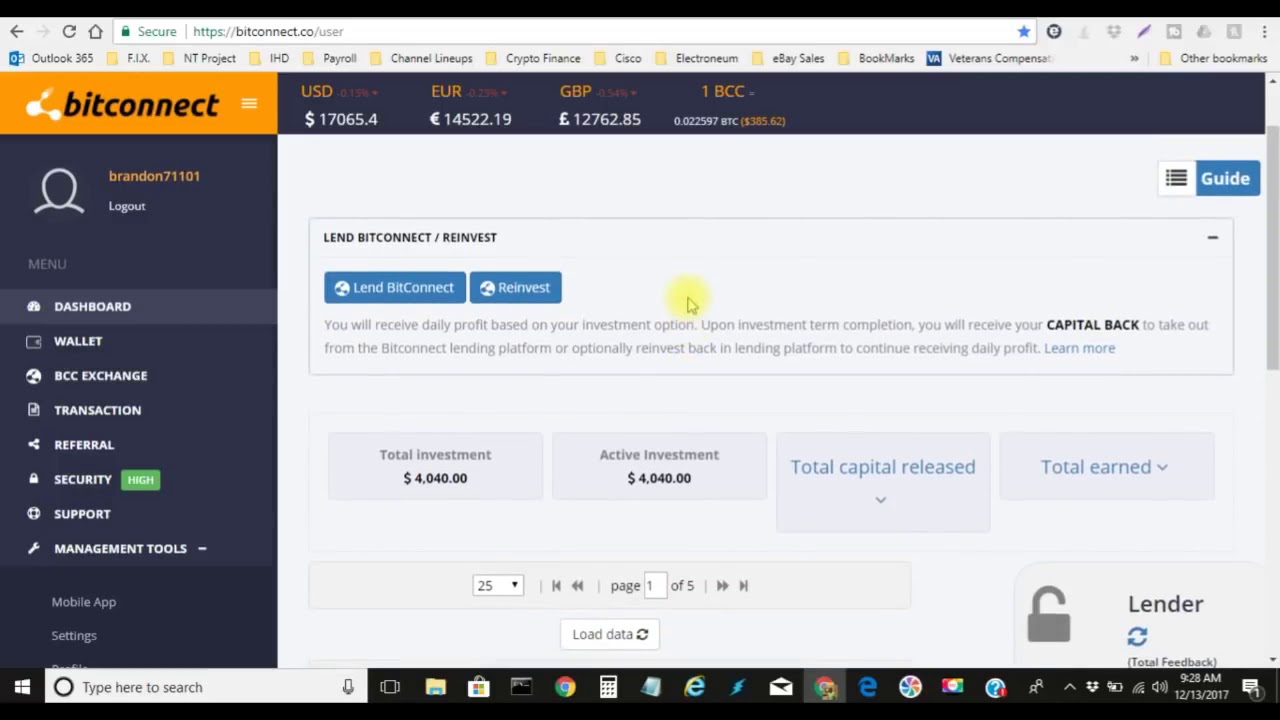Open Settings under Management Tools
The width and height of the screenshot is (1280, 720).
click(74, 635)
